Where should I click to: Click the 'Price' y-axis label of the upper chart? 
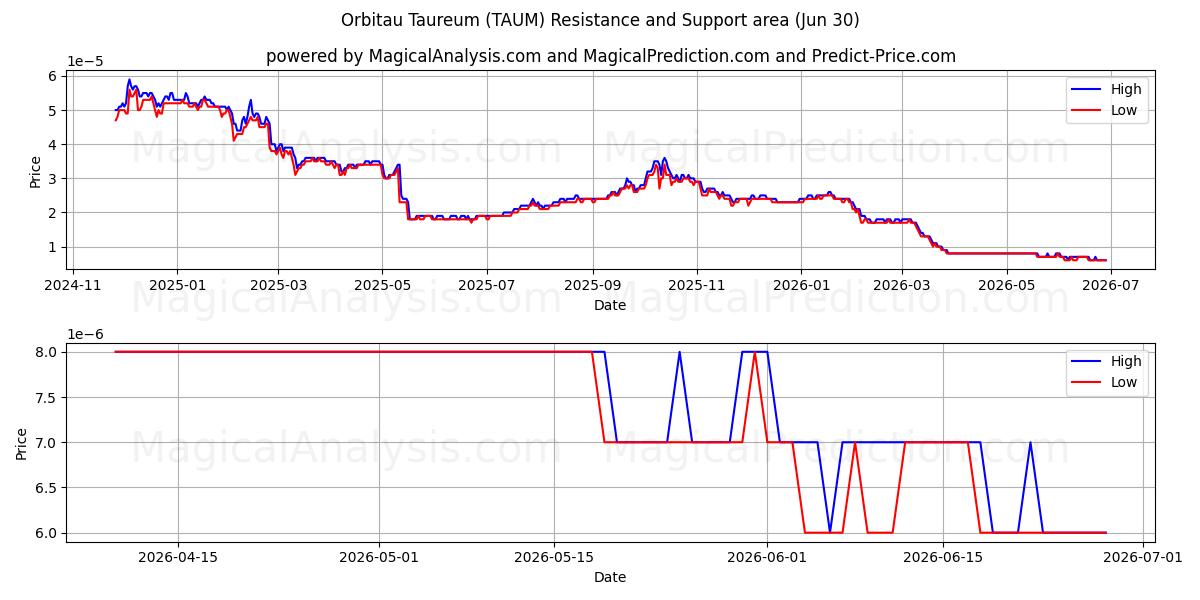pos(36,170)
